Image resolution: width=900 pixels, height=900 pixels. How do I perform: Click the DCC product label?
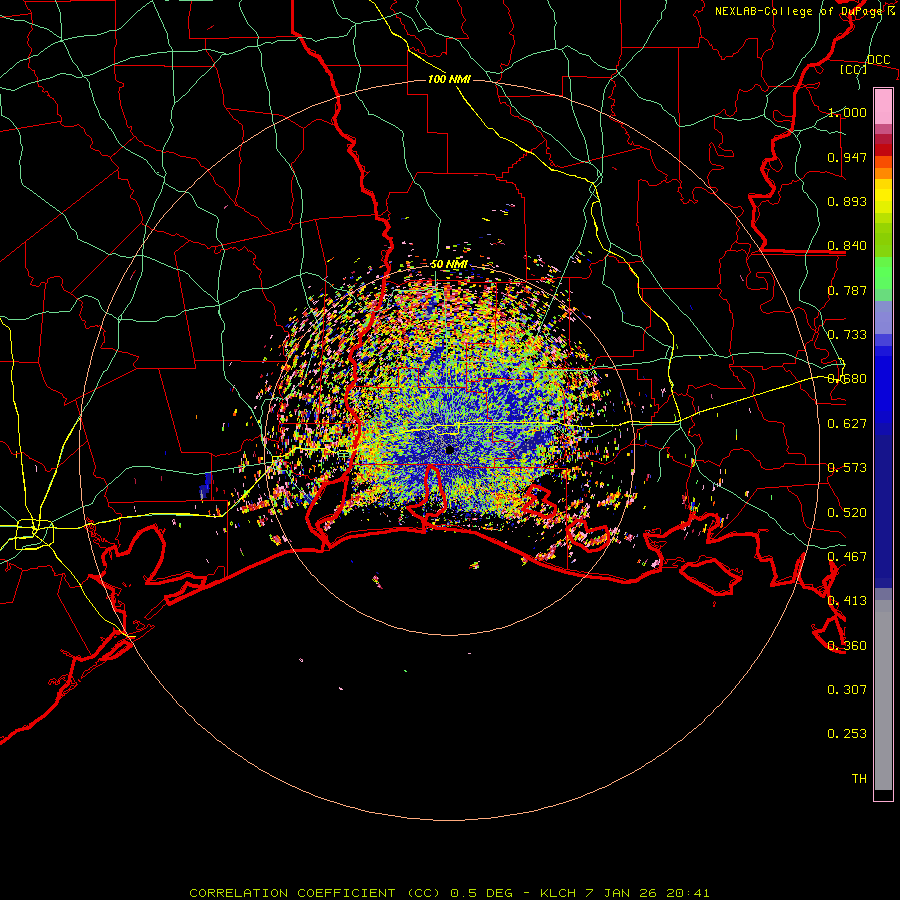pyautogui.click(x=878, y=60)
